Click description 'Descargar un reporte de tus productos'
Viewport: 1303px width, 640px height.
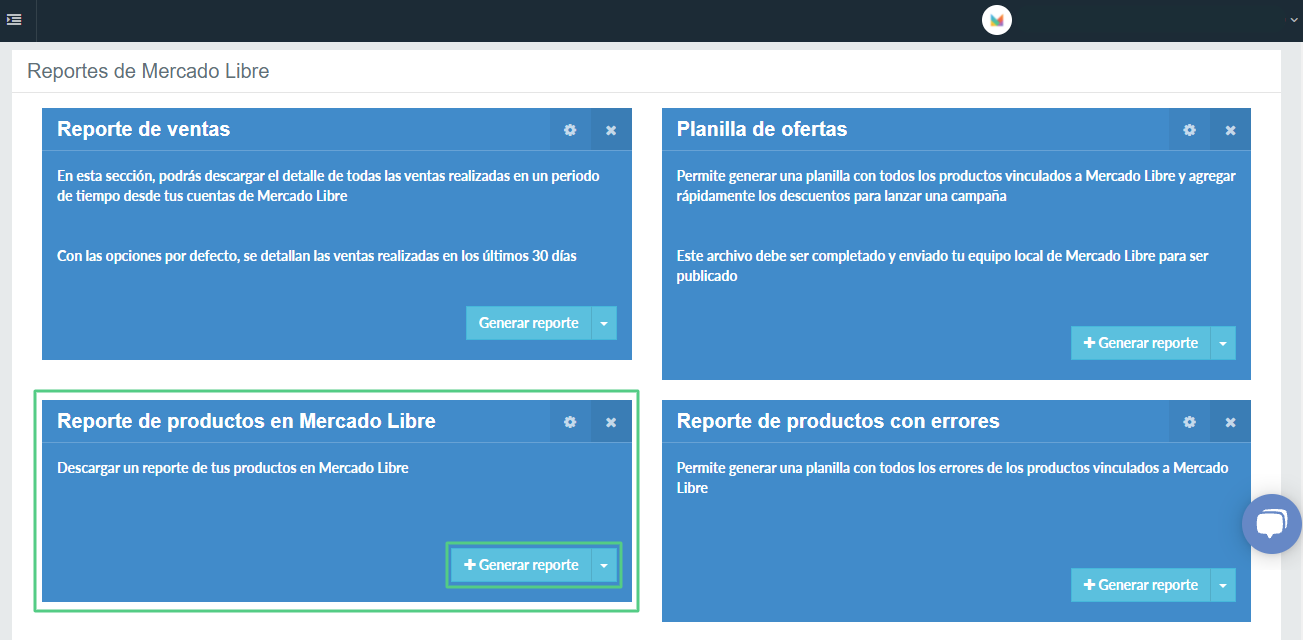(233, 468)
